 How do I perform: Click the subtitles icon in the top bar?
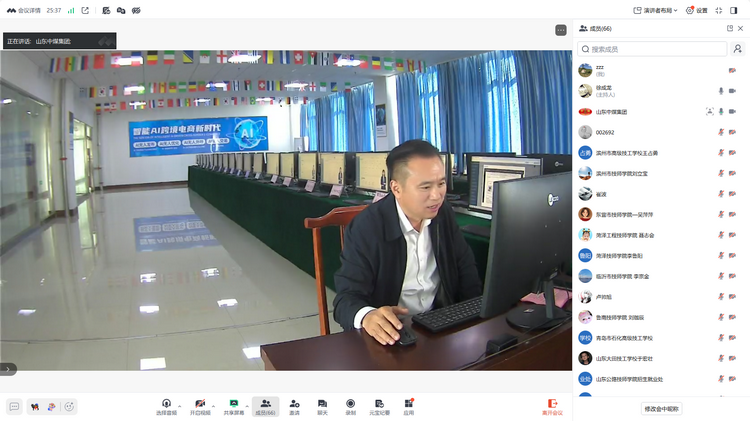coord(136,11)
